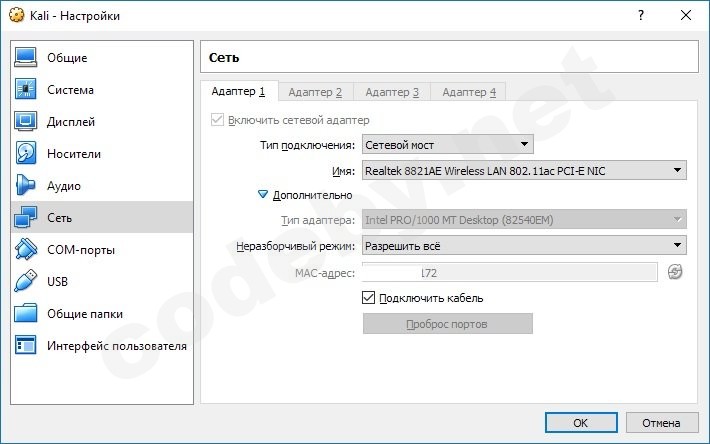Open the Общие settings icon

(x=25, y=57)
